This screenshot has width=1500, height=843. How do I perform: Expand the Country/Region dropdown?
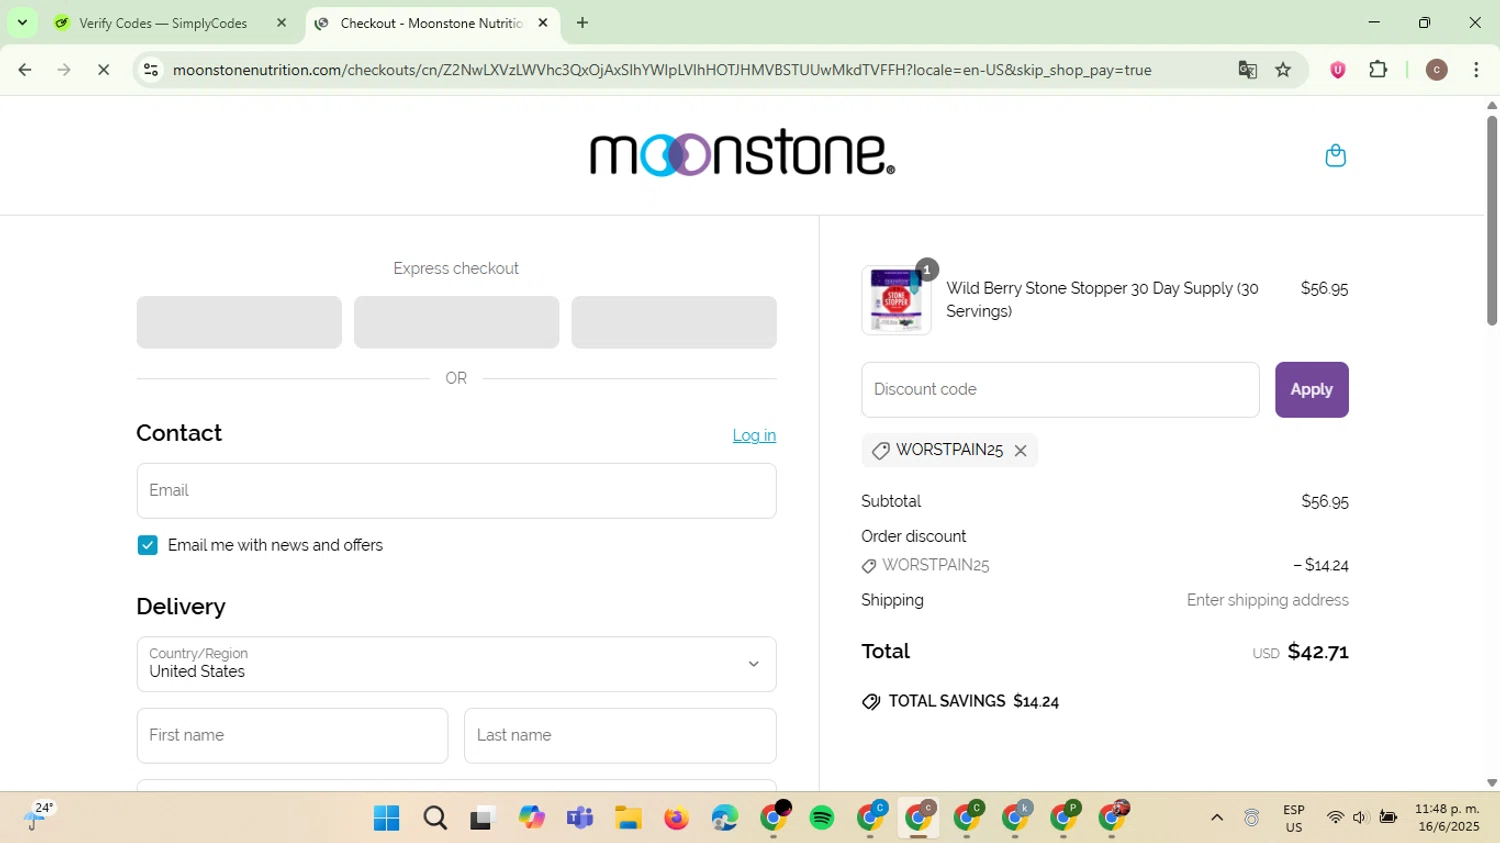point(456,664)
